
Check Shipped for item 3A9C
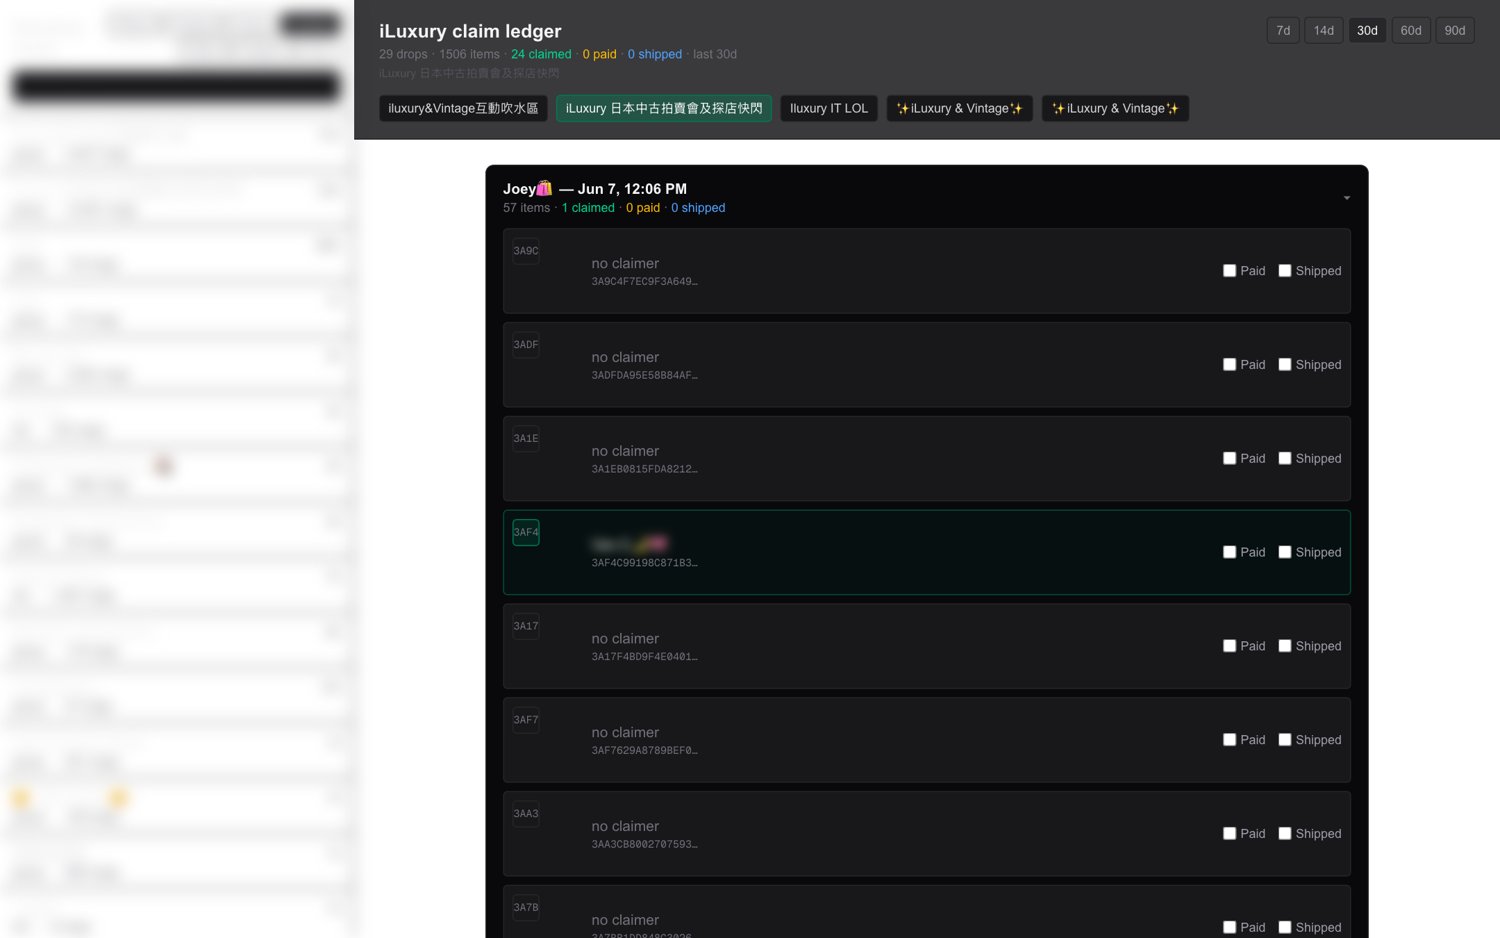(x=1285, y=271)
